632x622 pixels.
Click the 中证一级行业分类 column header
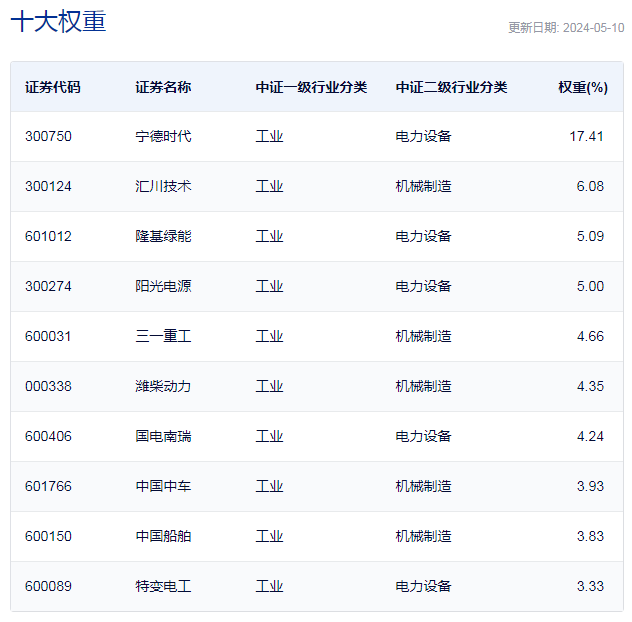coord(311,87)
